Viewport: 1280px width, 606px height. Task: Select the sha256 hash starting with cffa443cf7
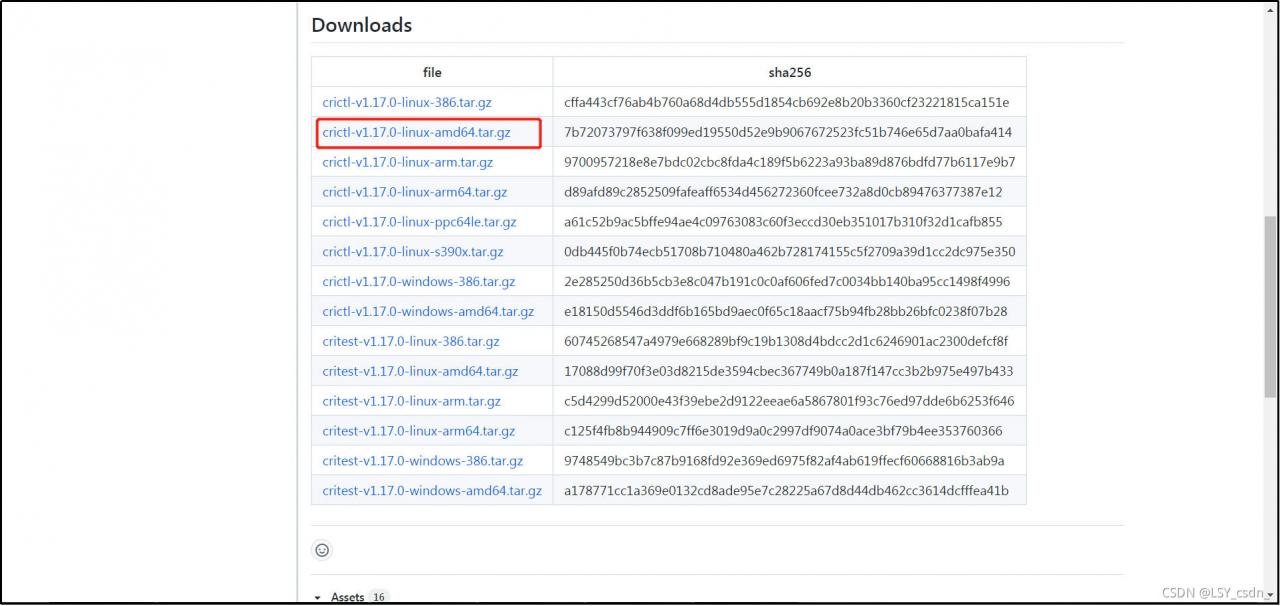tap(787, 102)
